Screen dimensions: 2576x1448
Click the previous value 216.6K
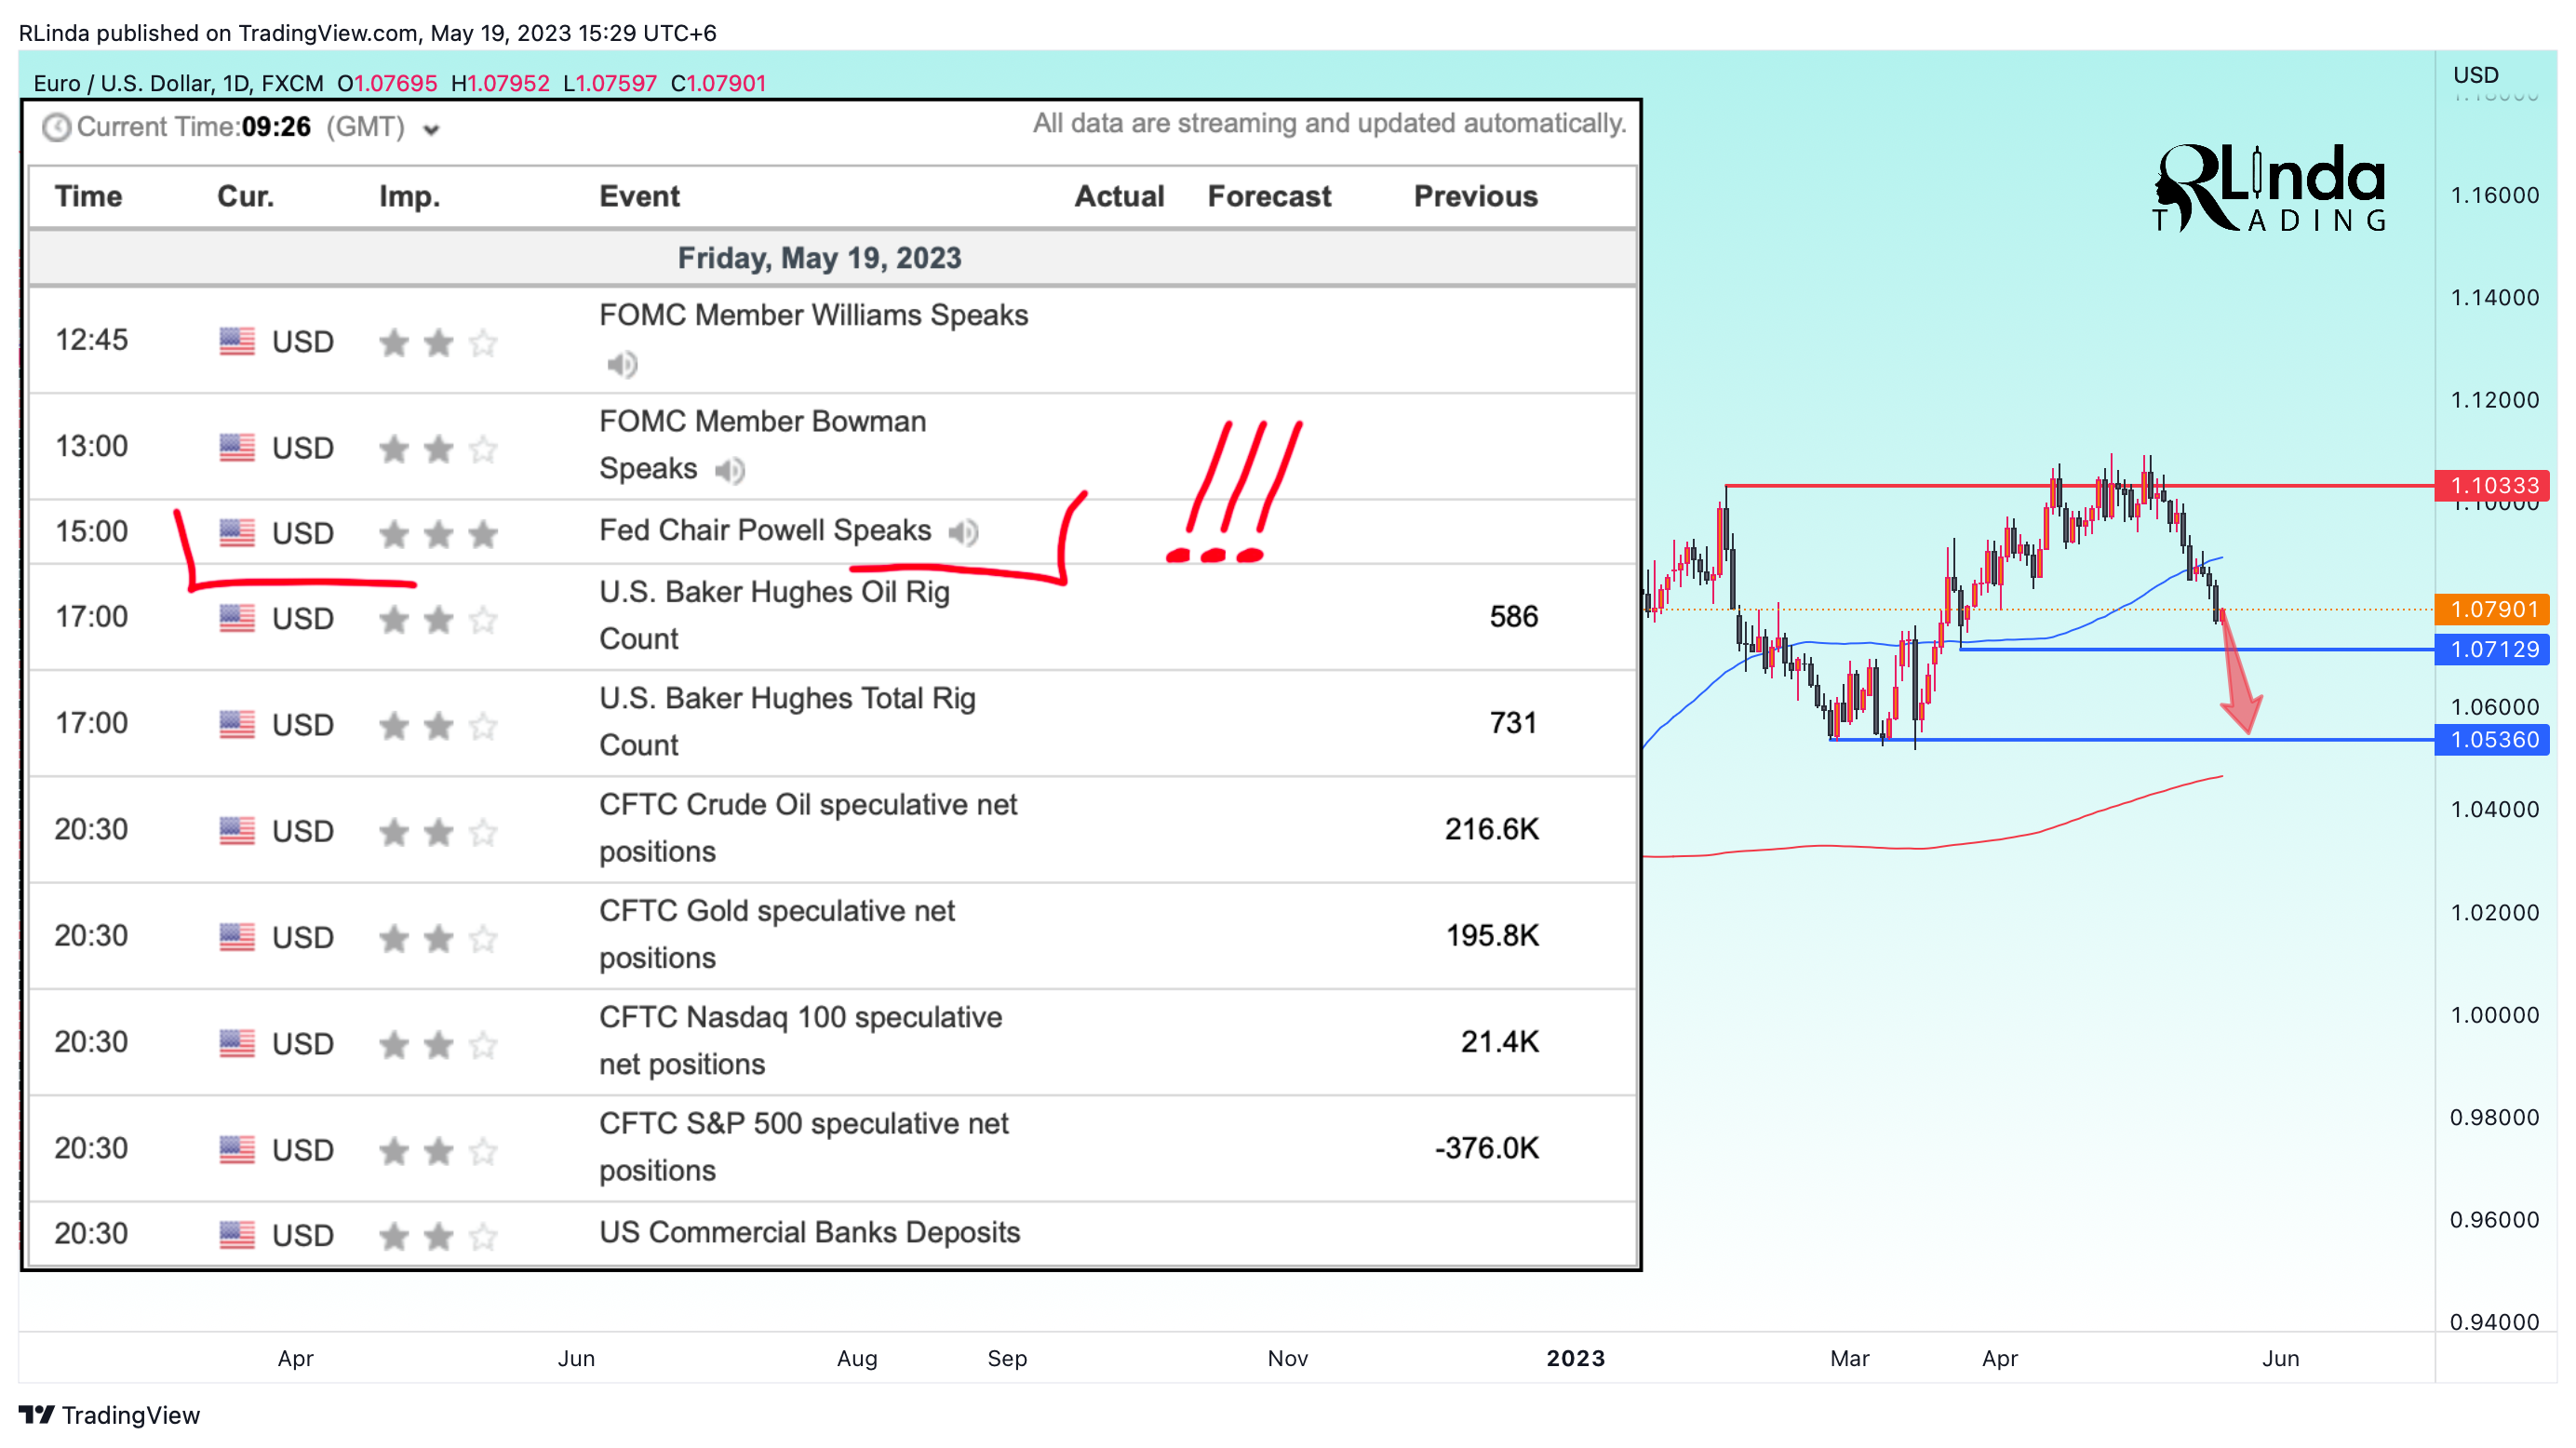coord(1491,829)
